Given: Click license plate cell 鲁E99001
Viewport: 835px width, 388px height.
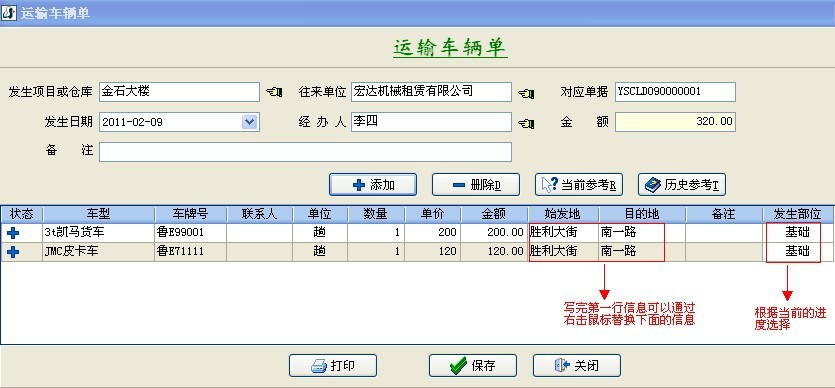Looking at the screenshot, I should tap(190, 233).
